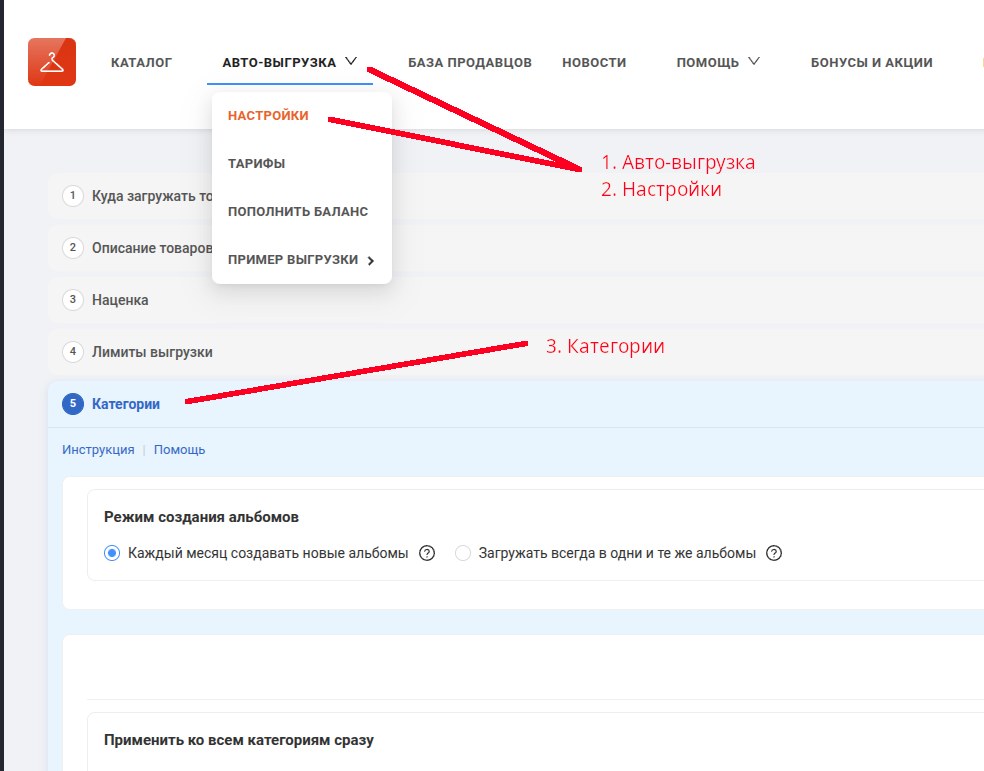This screenshot has width=984, height=771.
Task: Select 'Каждый месяц создавать новые альбомы' radio button
Action: (x=112, y=553)
